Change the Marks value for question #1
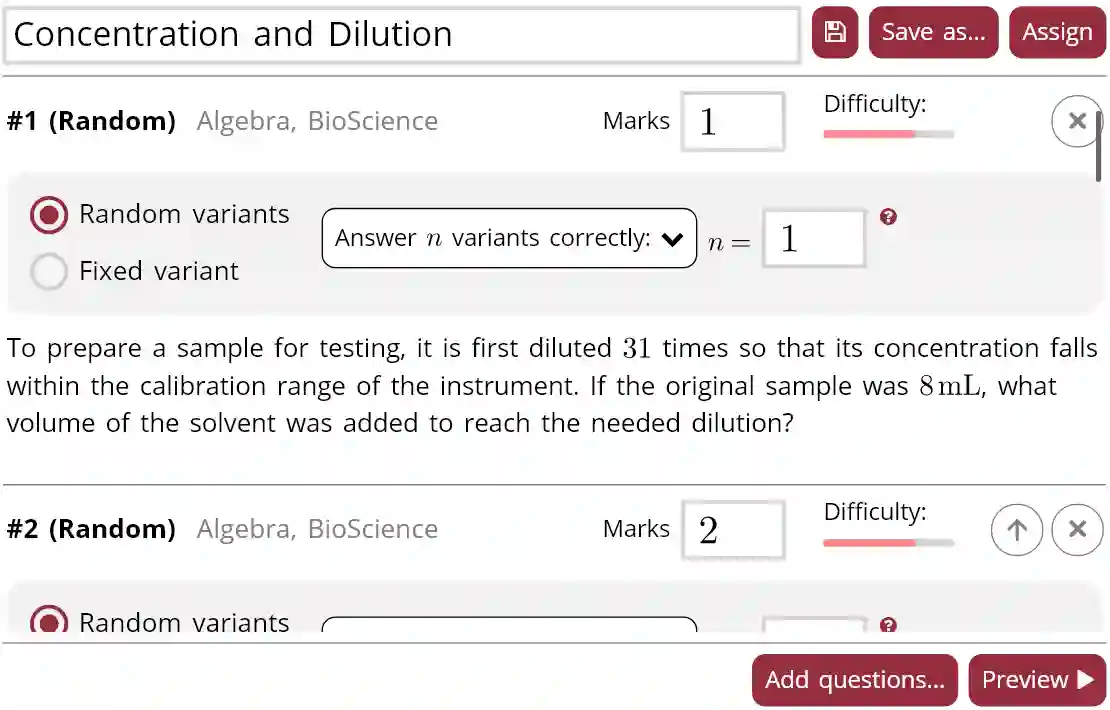The image size is (1110, 710). click(733, 121)
